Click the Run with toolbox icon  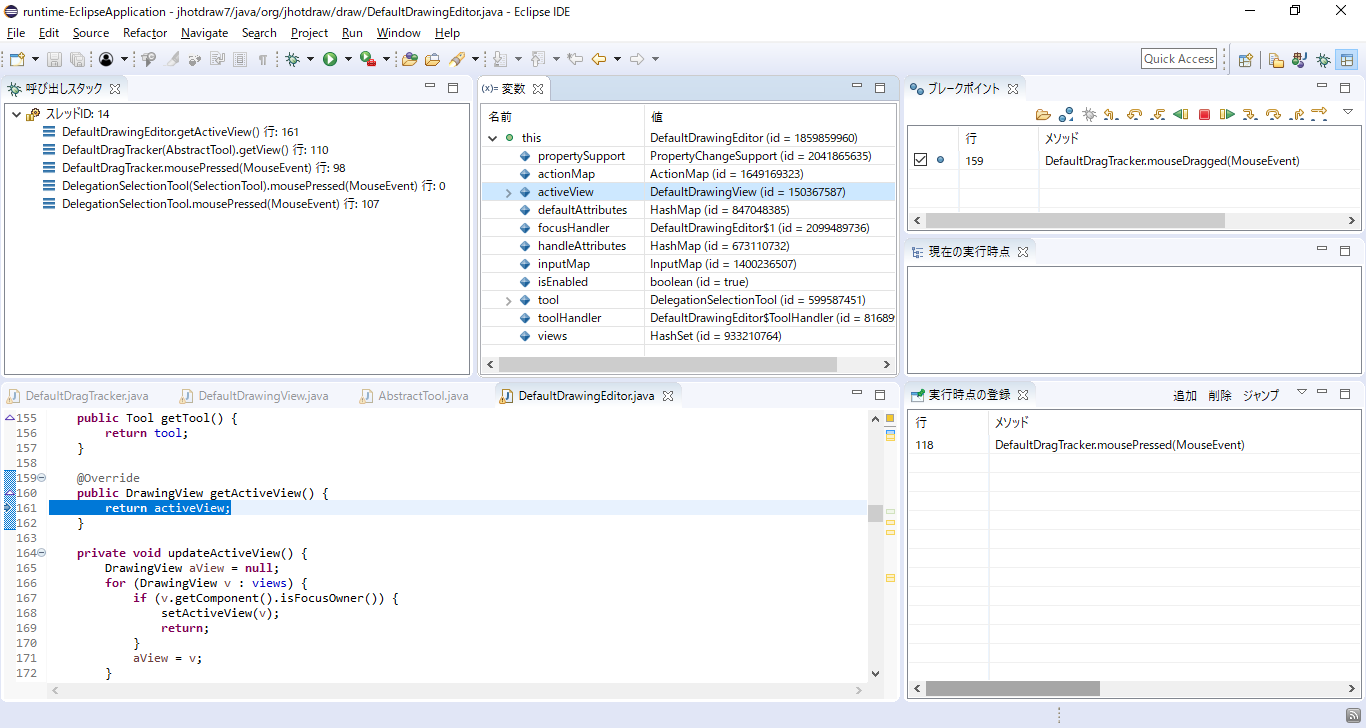pos(367,59)
